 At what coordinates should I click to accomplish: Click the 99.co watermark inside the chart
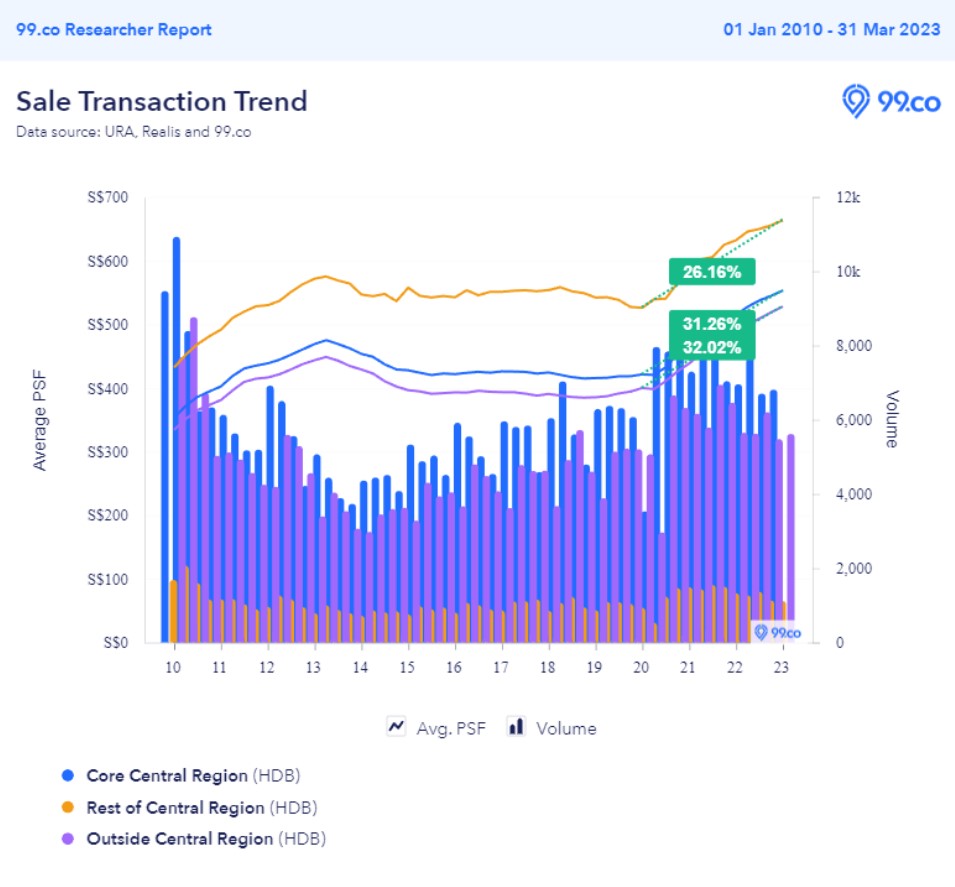click(777, 632)
